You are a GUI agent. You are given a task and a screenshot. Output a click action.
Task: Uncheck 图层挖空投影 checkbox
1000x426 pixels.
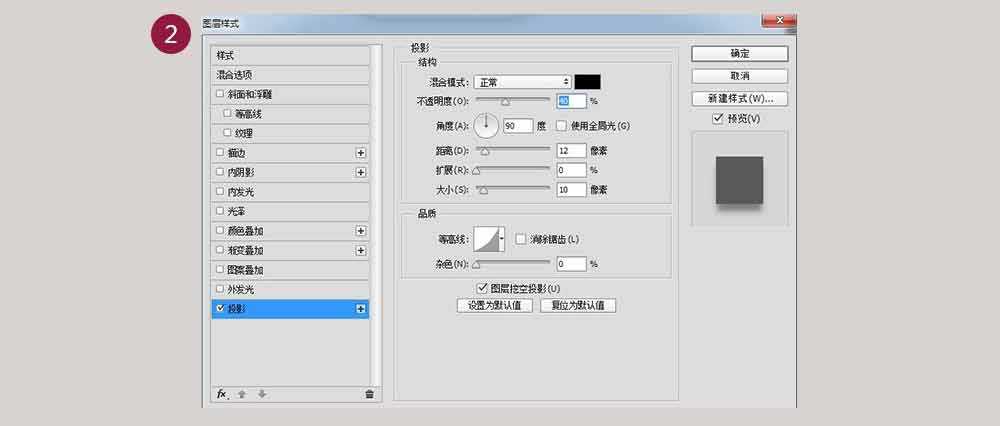482,288
